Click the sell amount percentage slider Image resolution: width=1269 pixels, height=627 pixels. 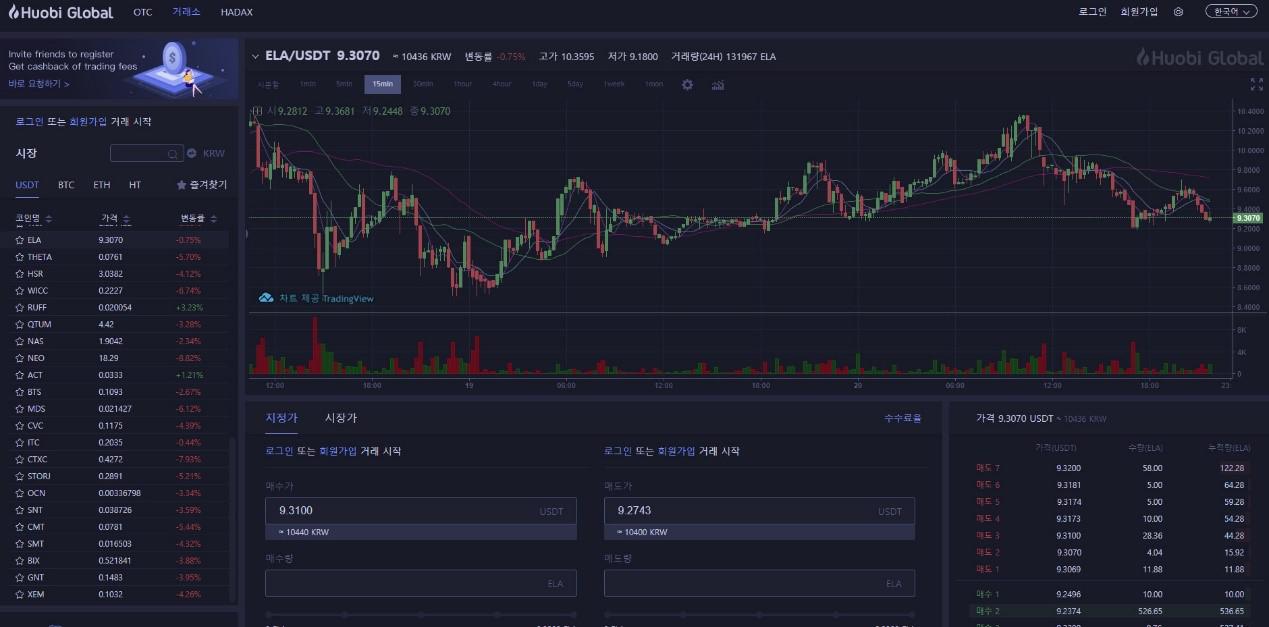(x=759, y=614)
